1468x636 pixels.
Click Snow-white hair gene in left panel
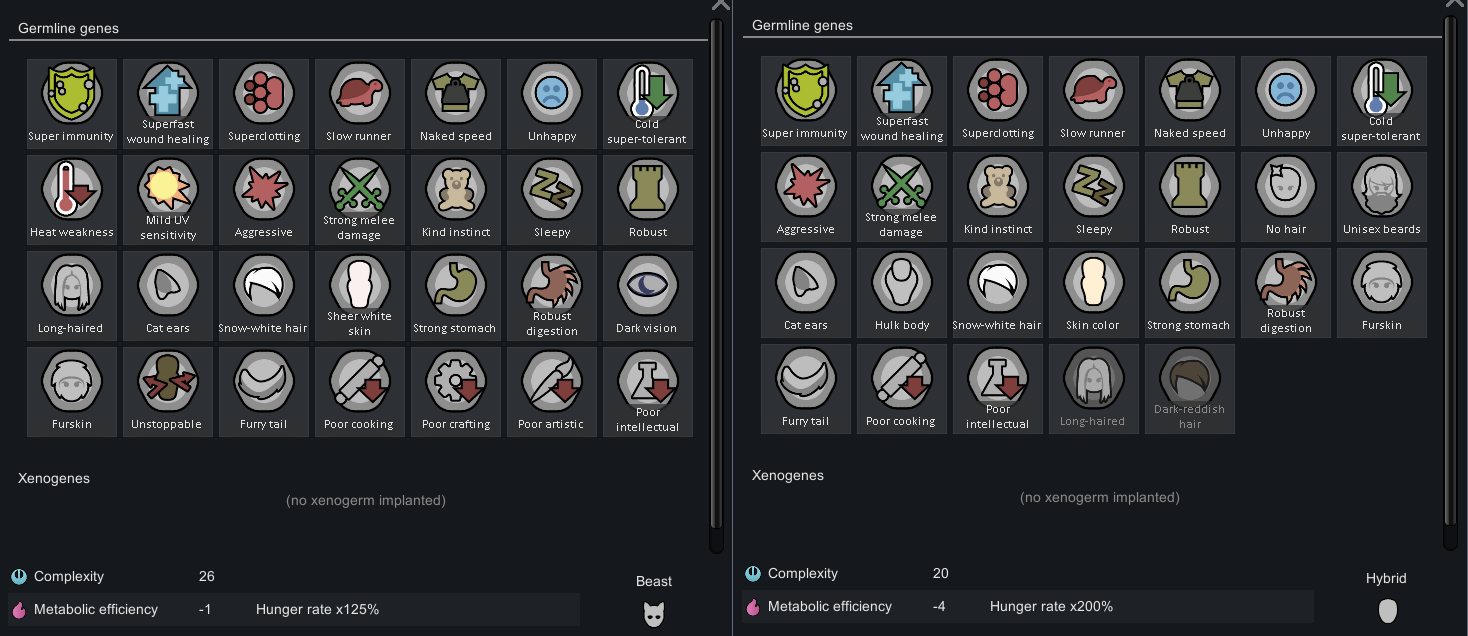click(x=264, y=296)
